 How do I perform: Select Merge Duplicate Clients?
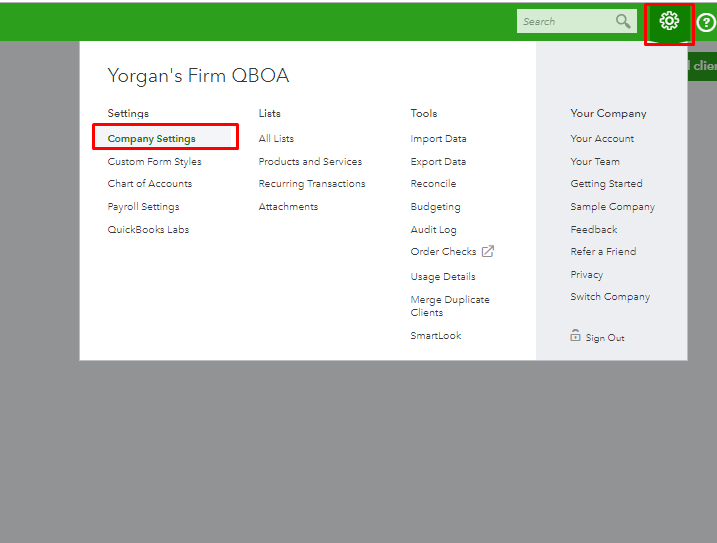pos(450,306)
